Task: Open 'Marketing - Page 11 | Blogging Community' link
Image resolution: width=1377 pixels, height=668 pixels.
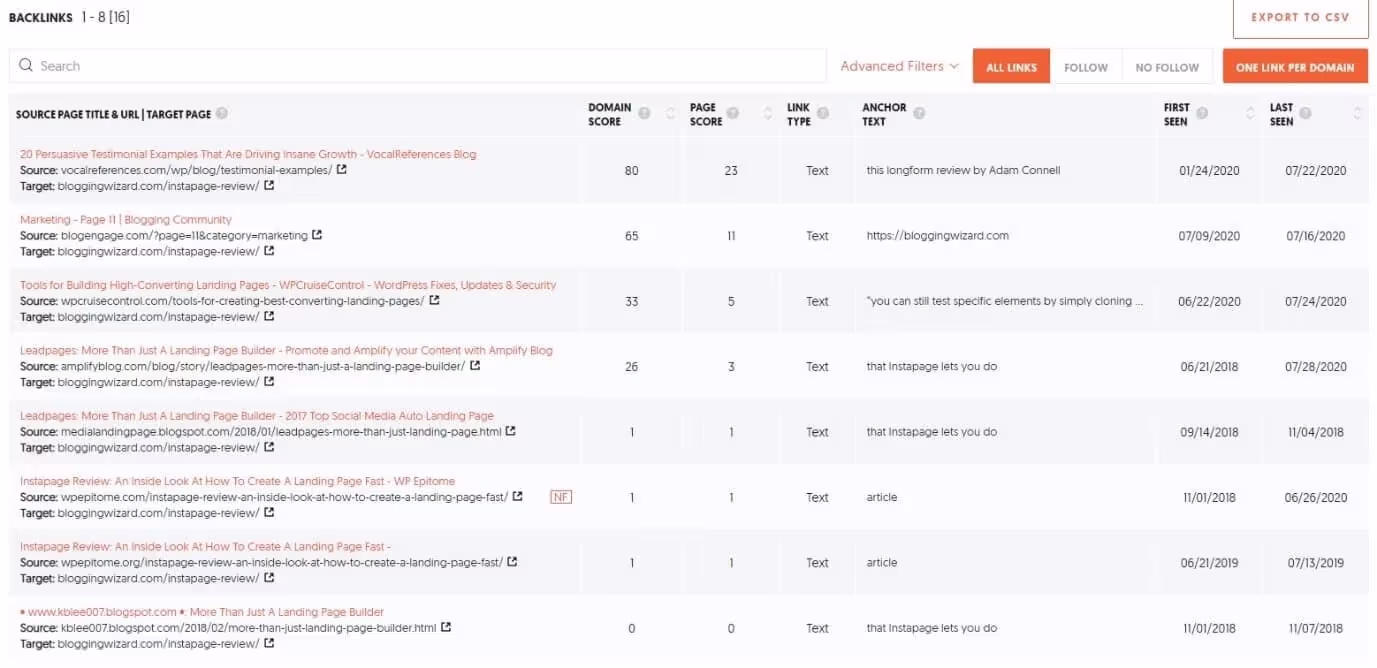Action: coord(126,219)
